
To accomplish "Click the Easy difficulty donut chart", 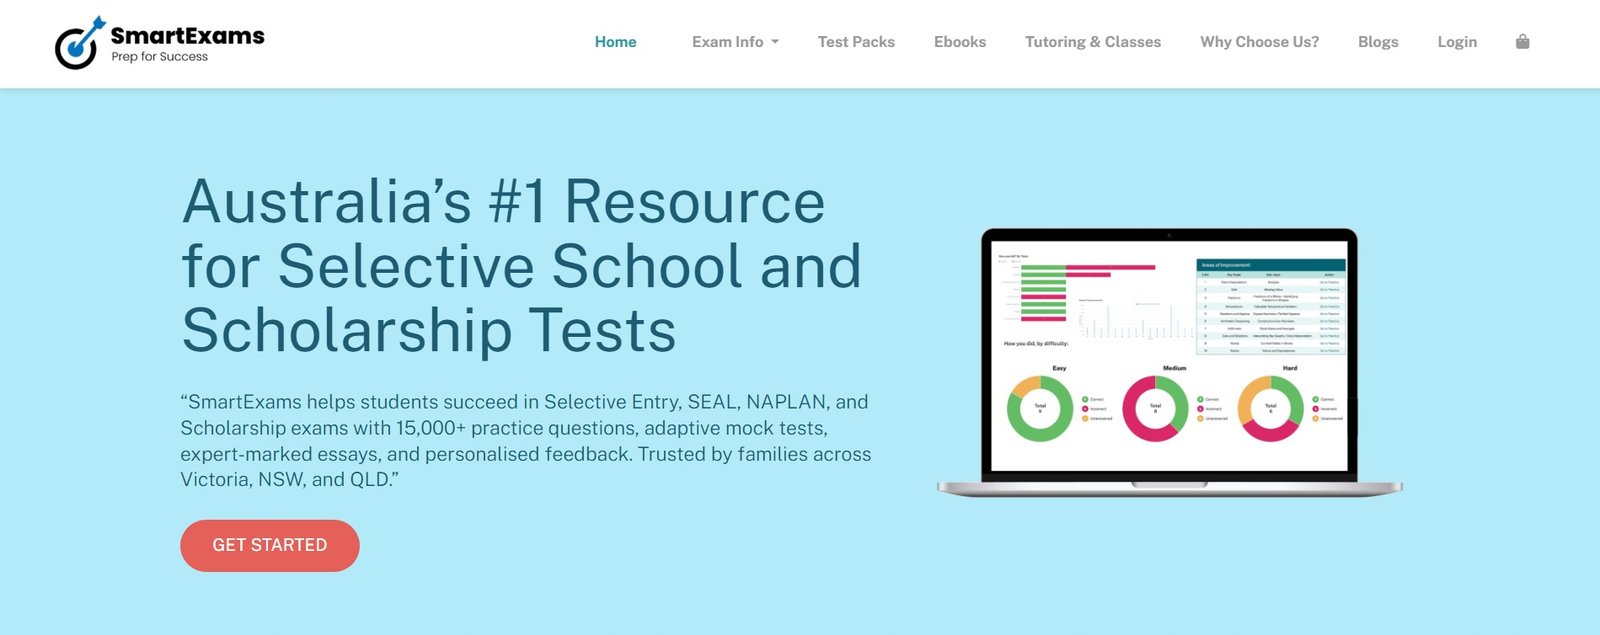I will 1039,408.
